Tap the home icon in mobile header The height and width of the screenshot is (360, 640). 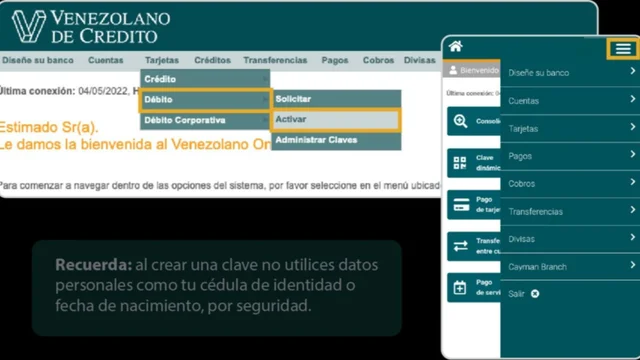456,46
